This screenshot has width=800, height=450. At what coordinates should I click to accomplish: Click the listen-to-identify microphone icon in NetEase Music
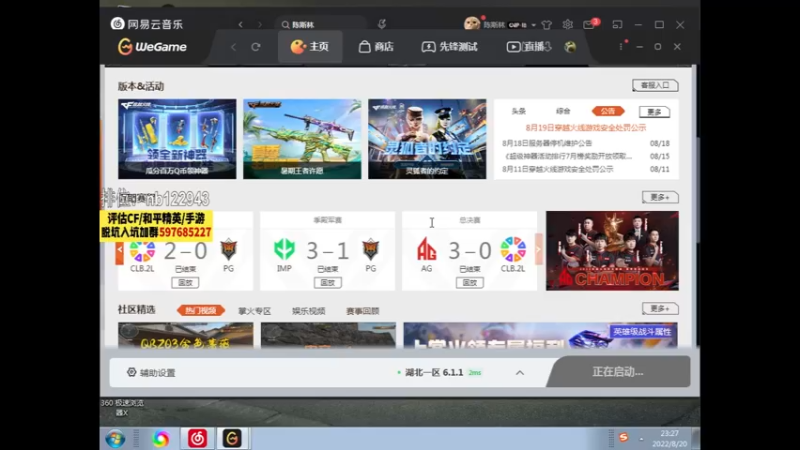pos(382,24)
